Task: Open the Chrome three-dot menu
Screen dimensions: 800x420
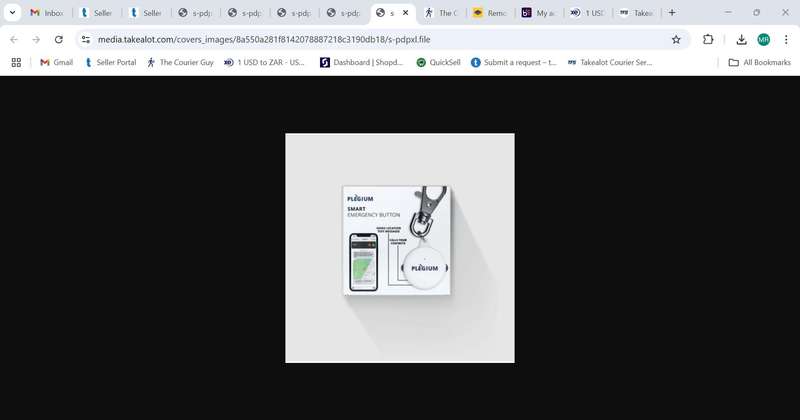Action: point(786,39)
